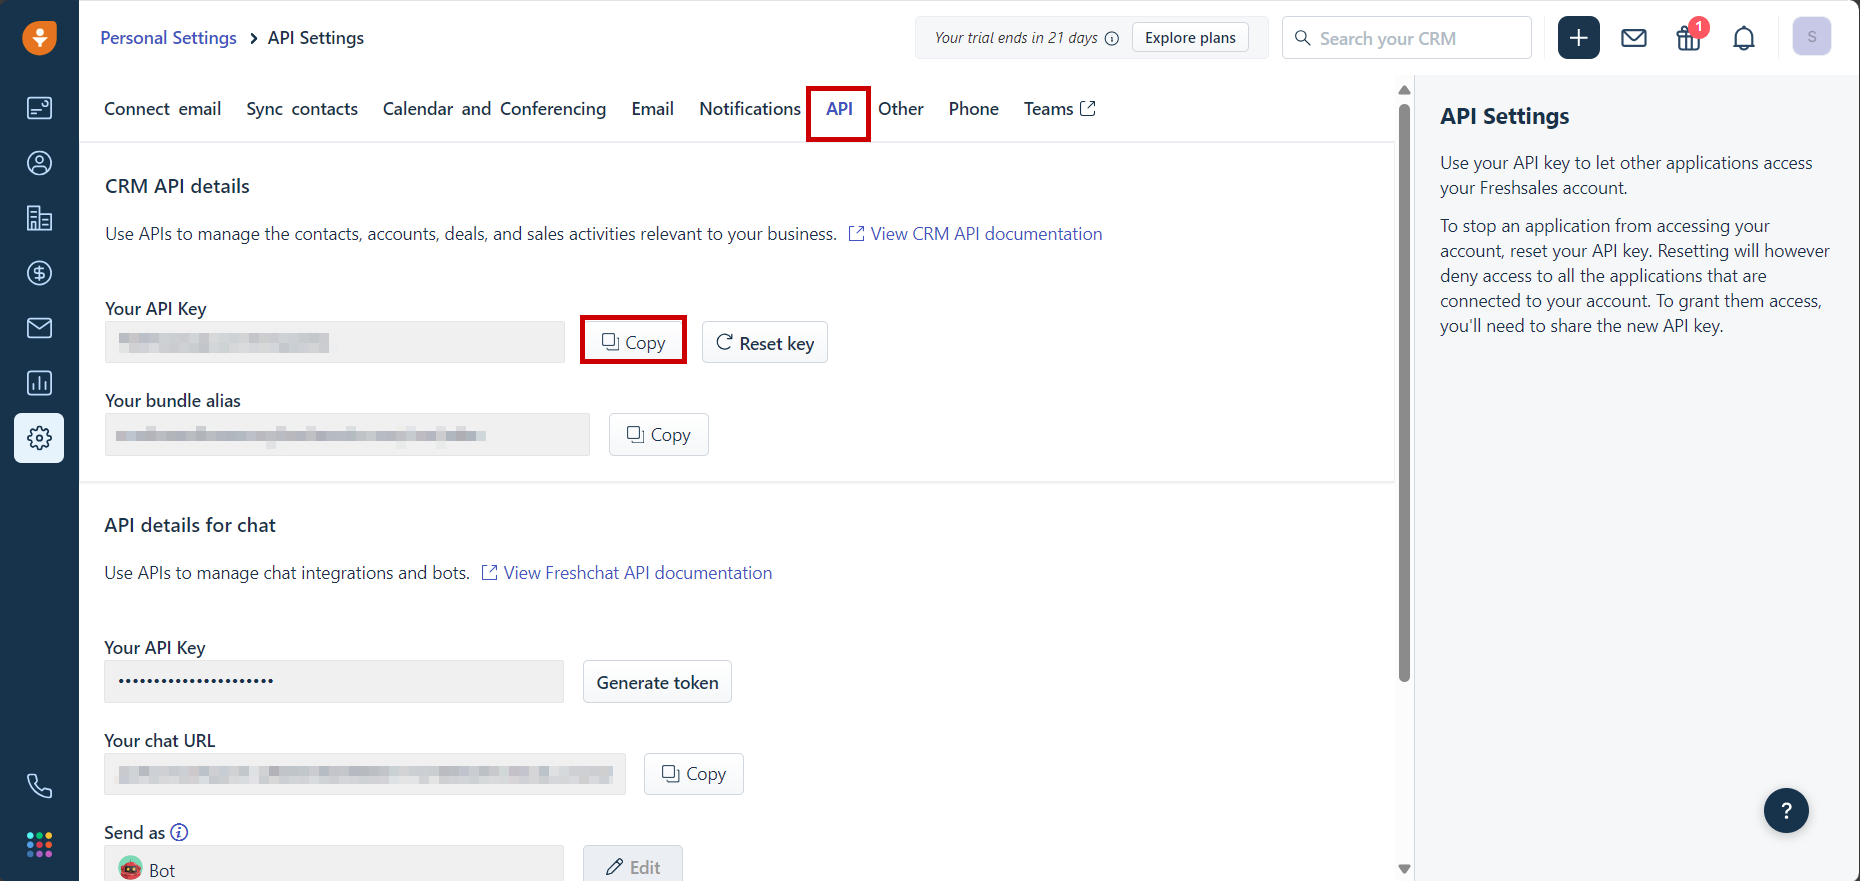Open the email envelope icon in the sidebar

click(x=39, y=328)
